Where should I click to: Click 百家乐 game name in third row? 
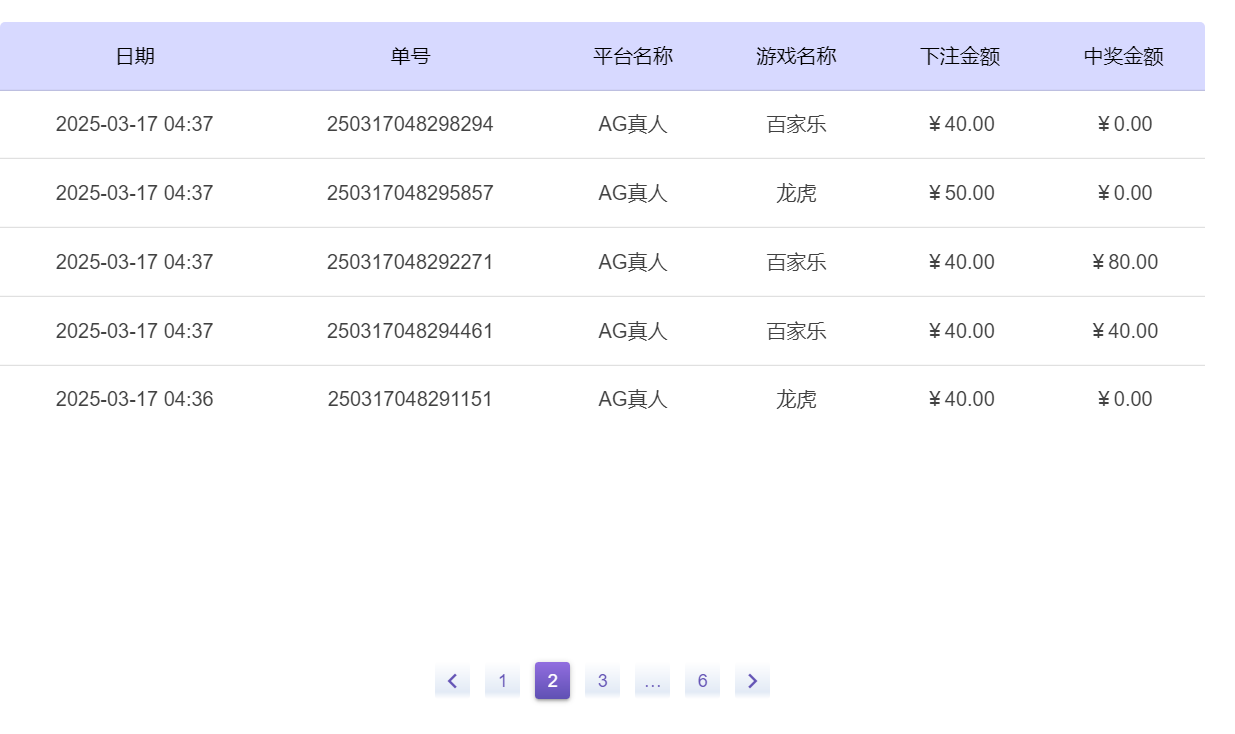(797, 261)
